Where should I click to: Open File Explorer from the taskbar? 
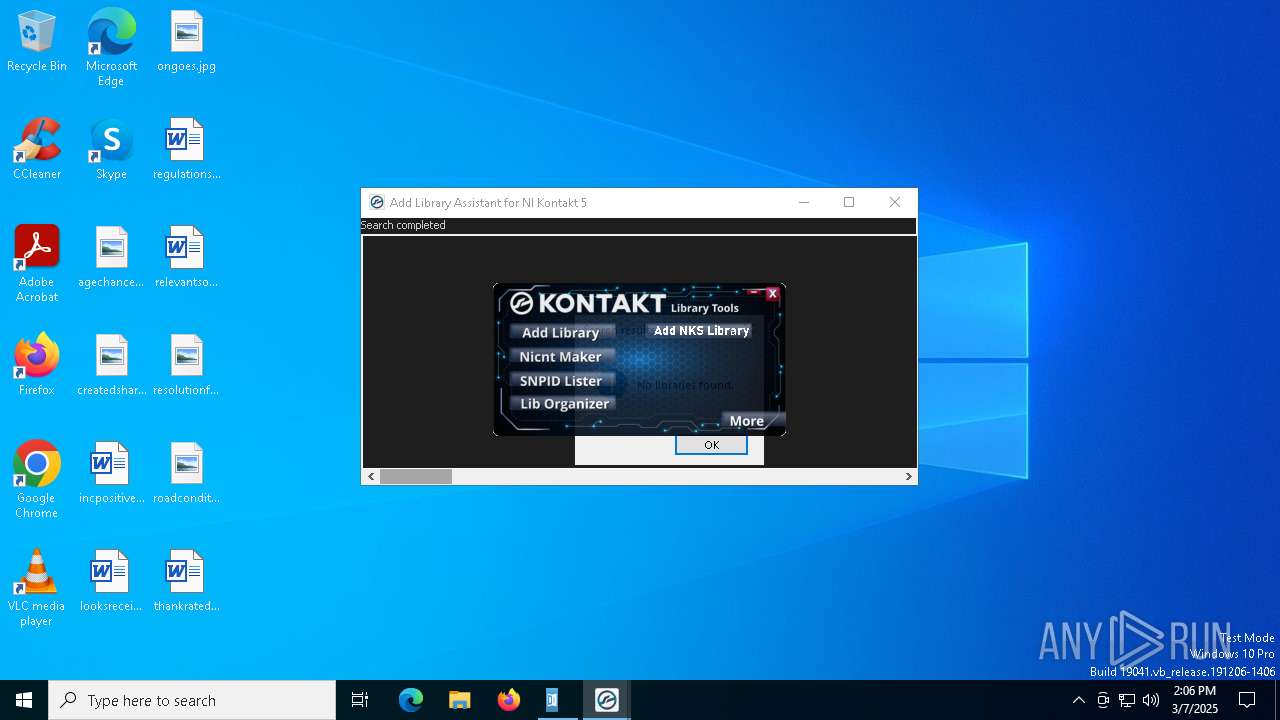tap(459, 700)
